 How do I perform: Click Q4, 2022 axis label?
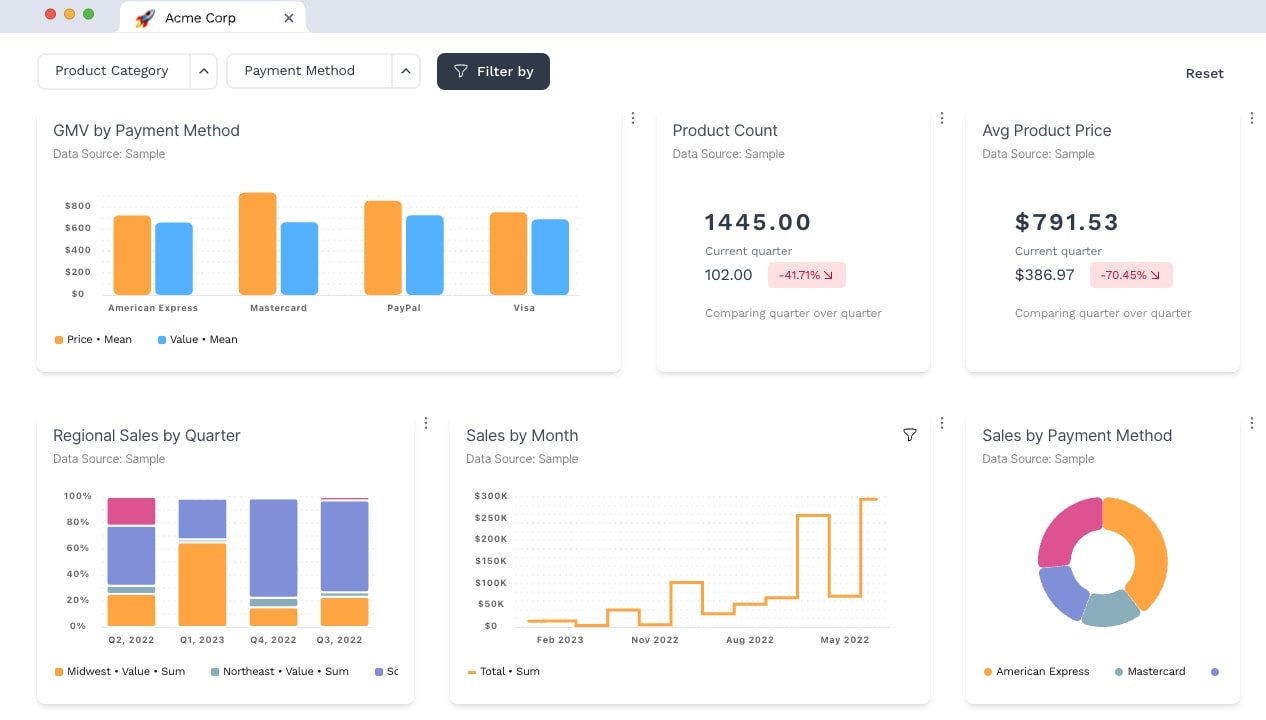(x=273, y=640)
